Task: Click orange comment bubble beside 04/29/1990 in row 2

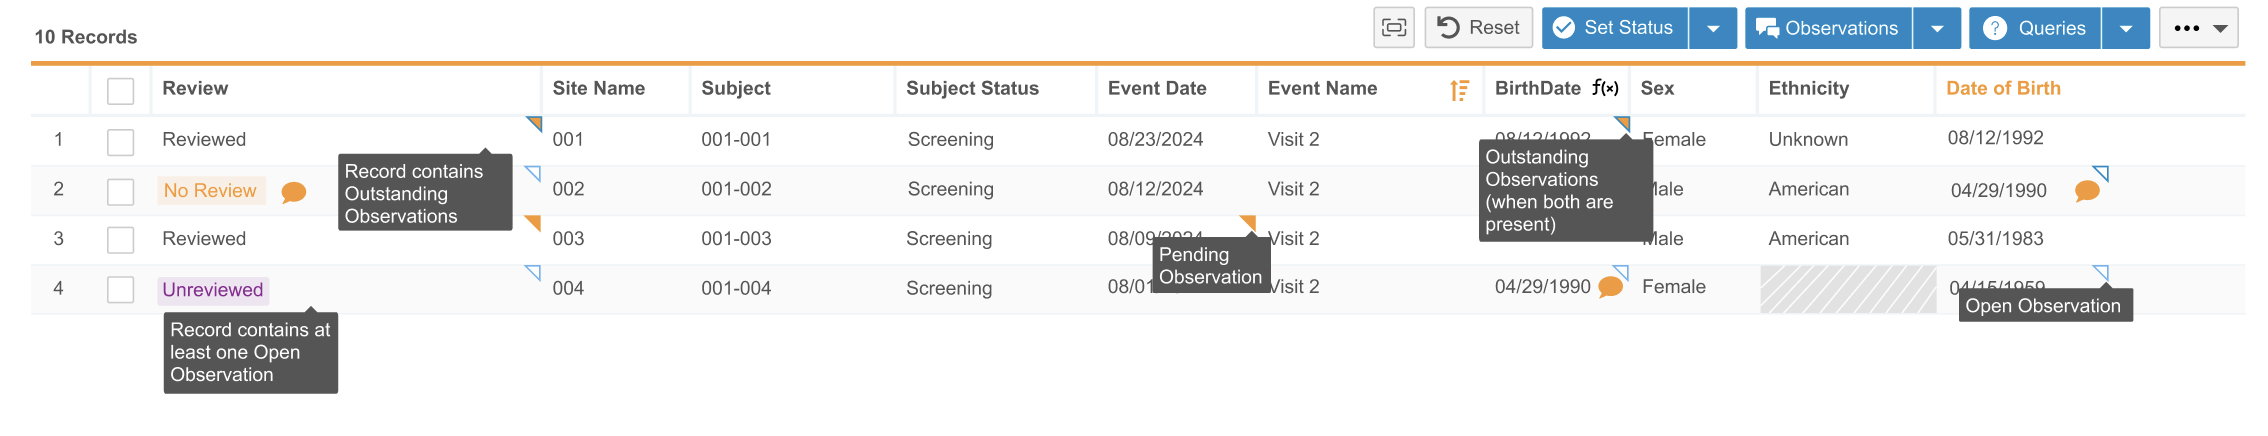Action: 2087,191
